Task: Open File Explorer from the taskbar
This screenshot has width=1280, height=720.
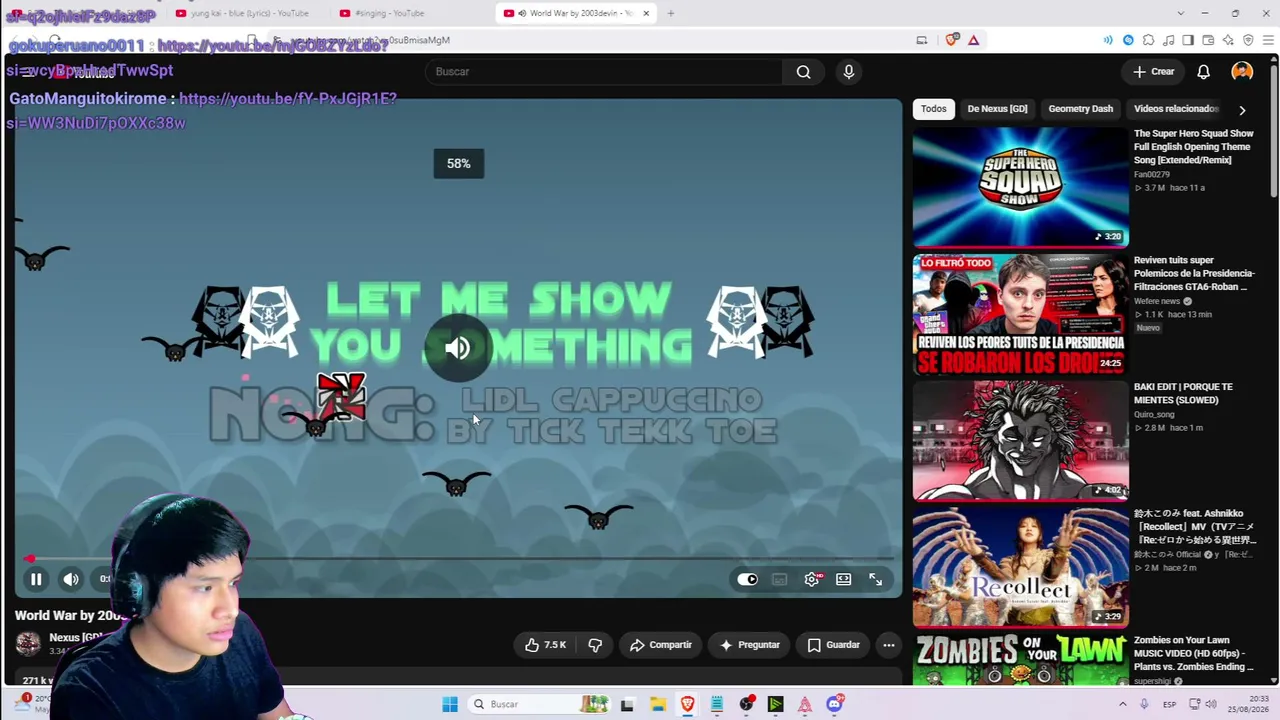Action: point(658,704)
